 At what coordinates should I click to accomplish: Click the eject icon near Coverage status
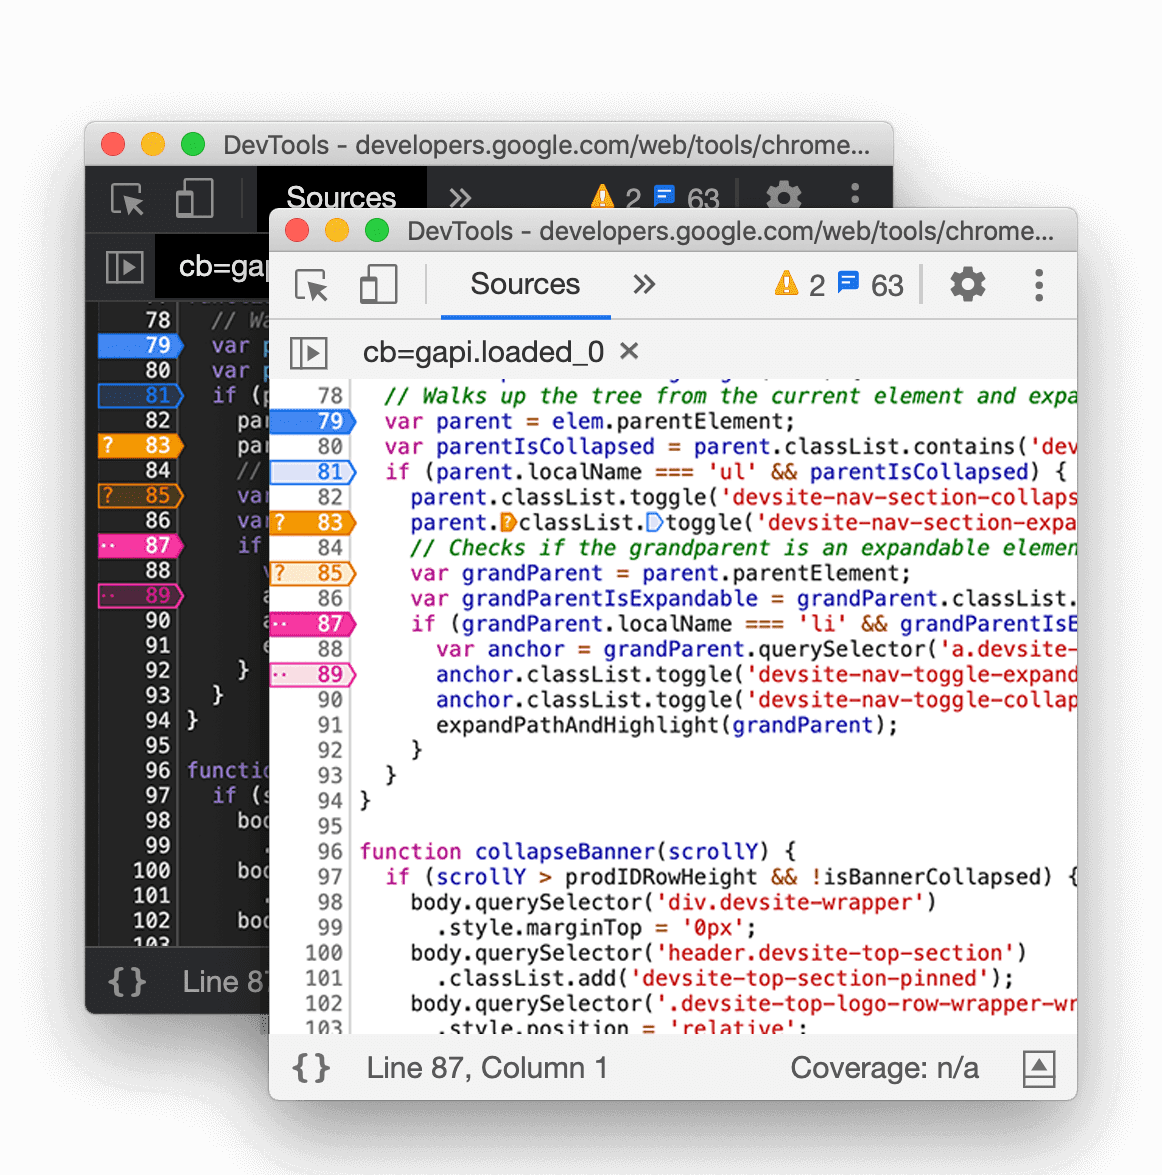point(1039,1068)
